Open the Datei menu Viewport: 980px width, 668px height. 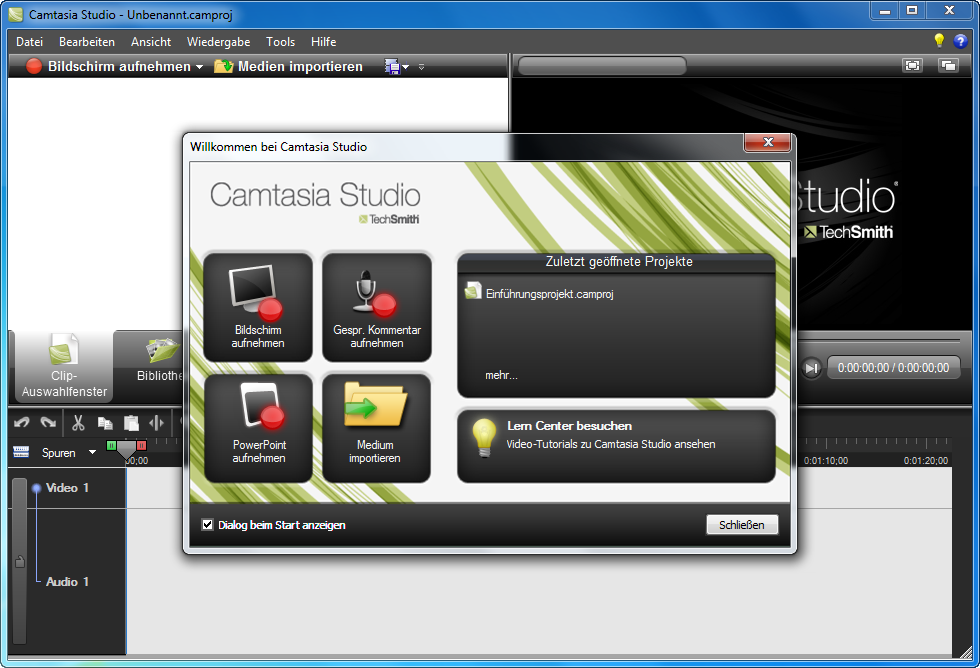29,42
